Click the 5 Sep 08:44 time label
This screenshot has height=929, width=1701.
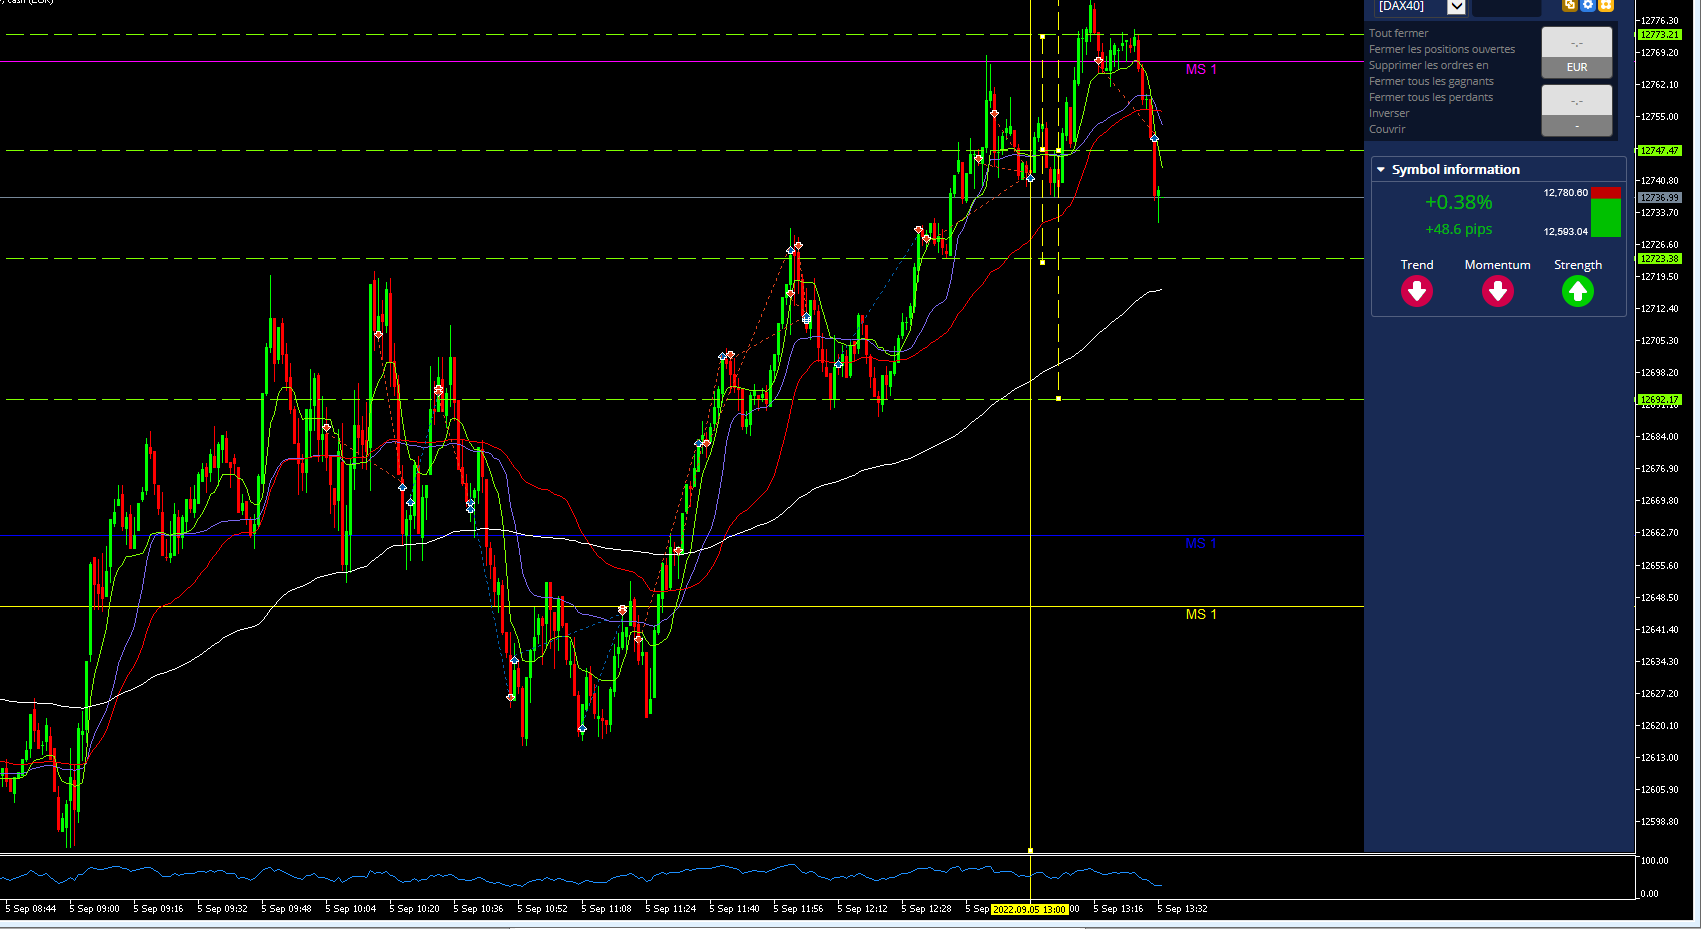pyautogui.click(x=30, y=909)
